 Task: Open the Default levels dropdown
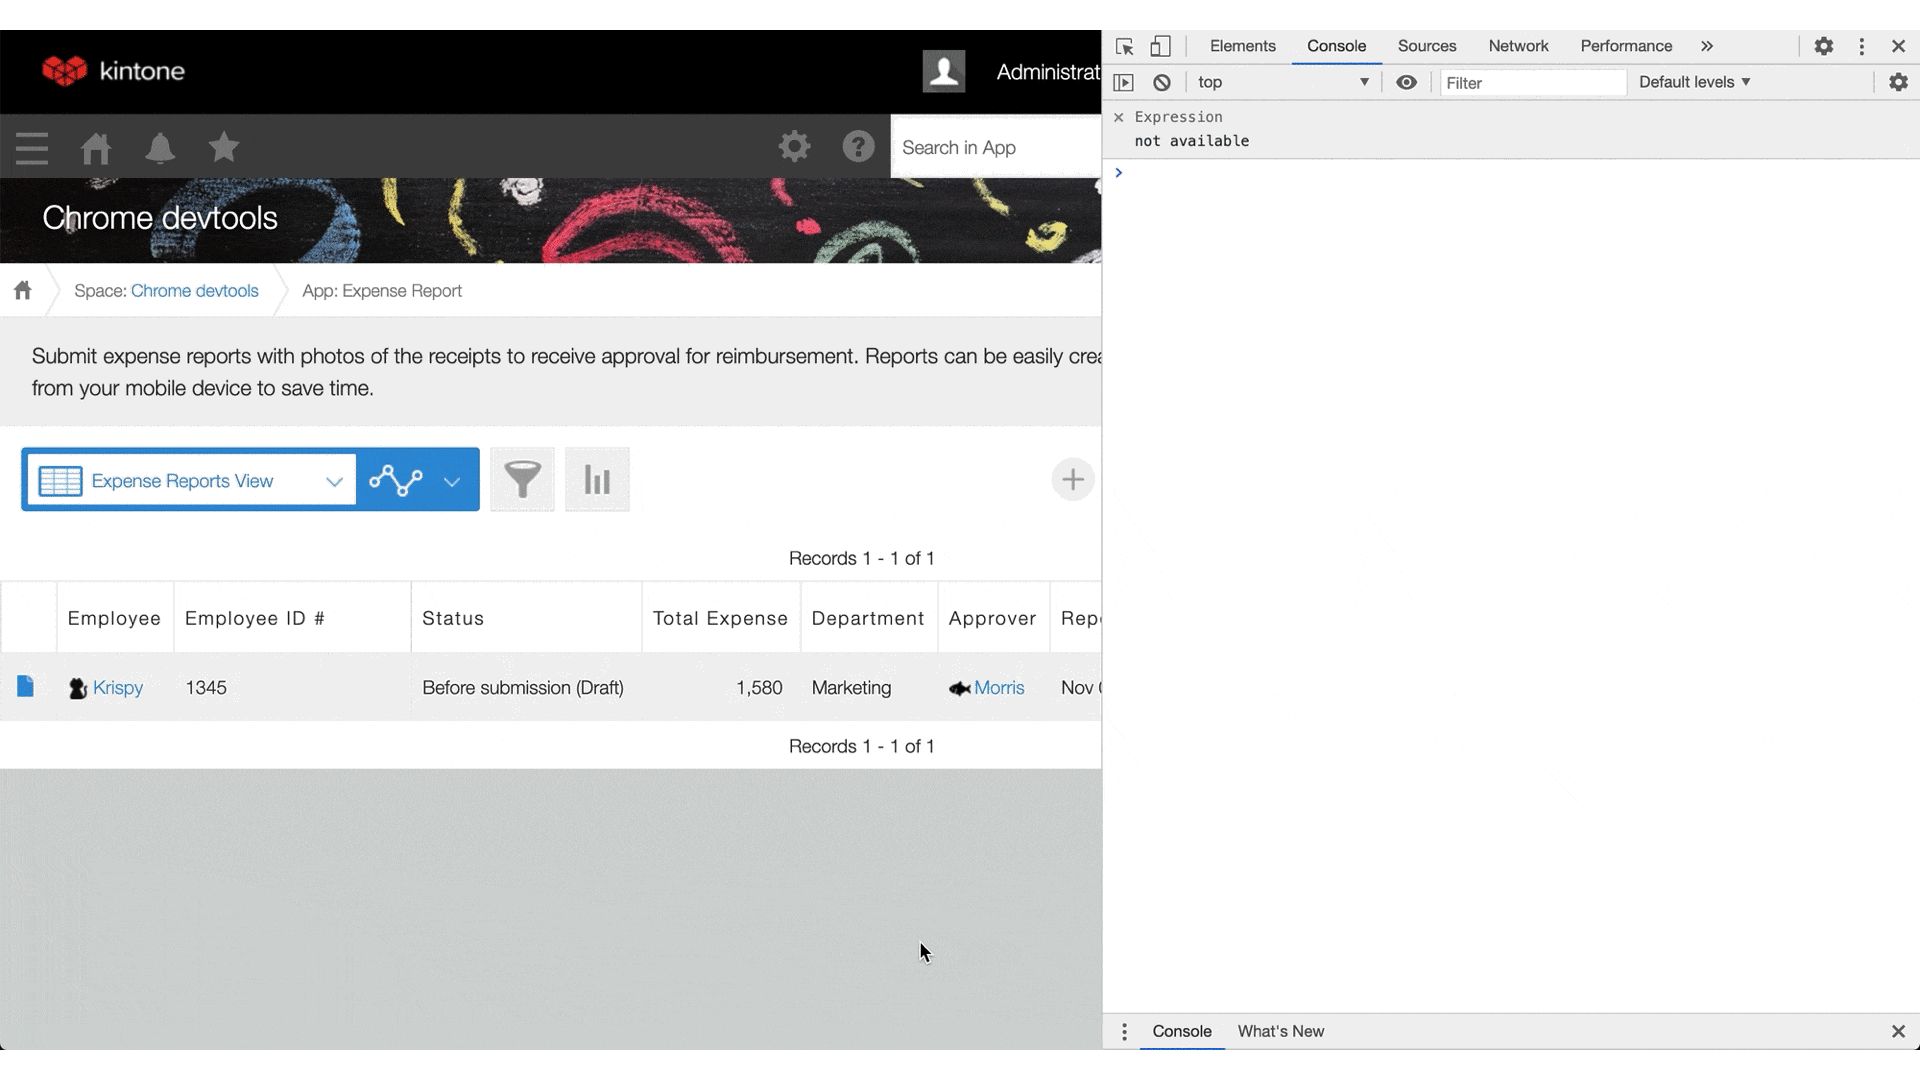tap(1694, 82)
